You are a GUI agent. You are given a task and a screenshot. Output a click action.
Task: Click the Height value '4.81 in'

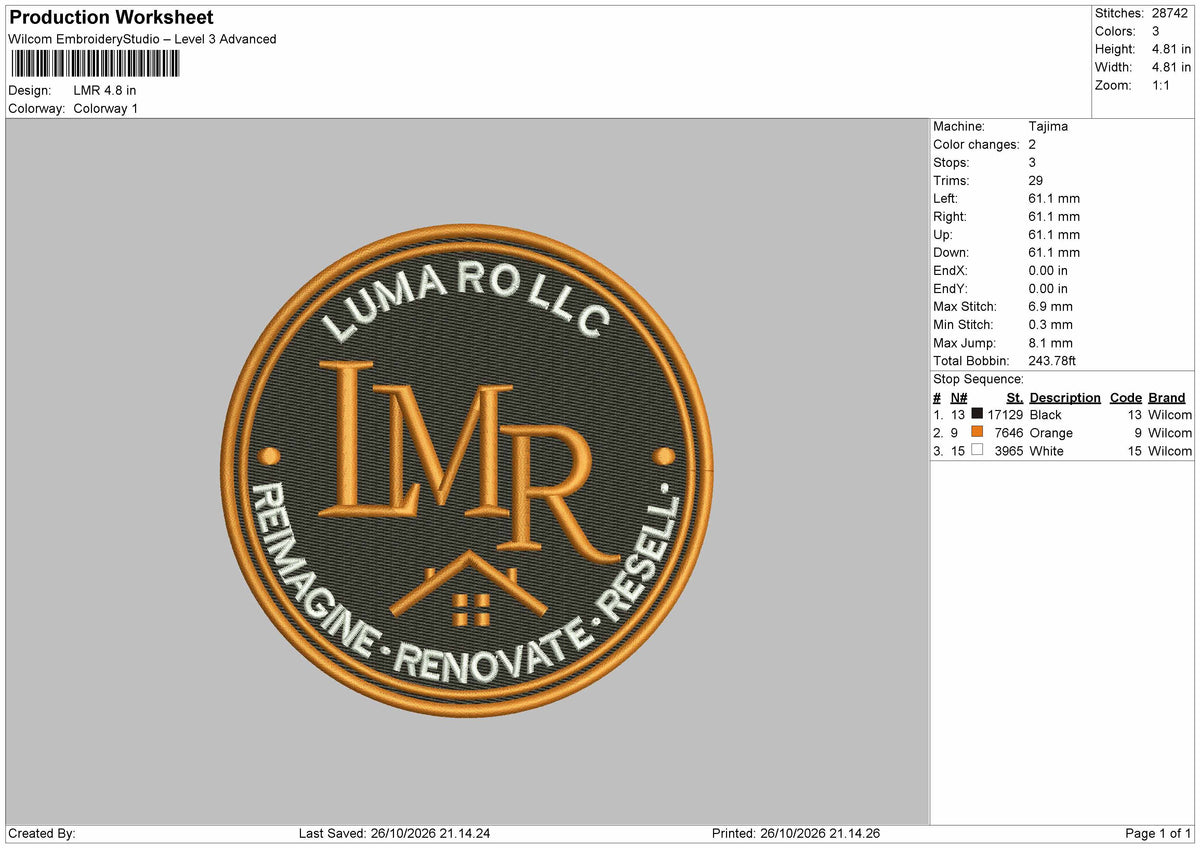tap(1171, 49)
